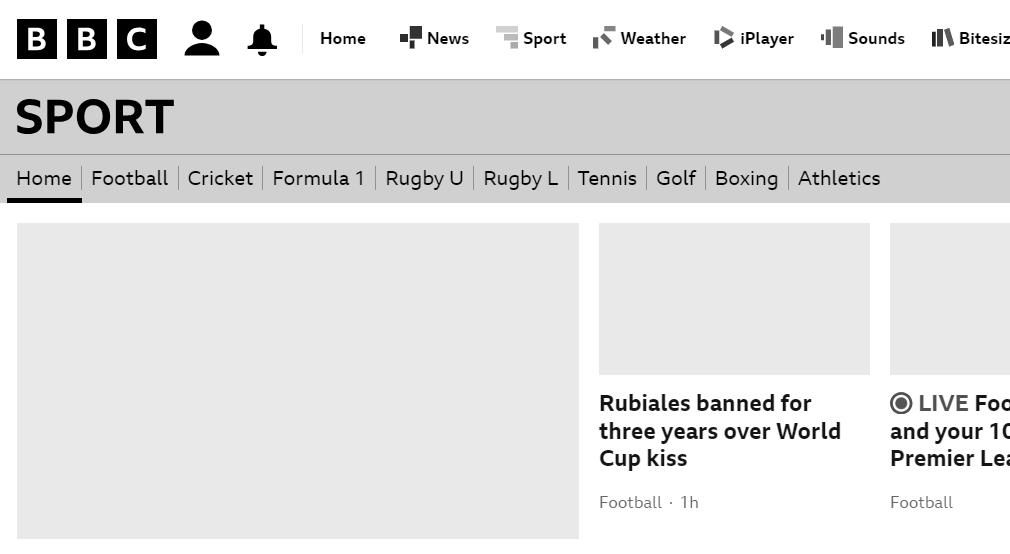
Task: Click the iPlayer play icon
Action: (x=724, y=38)
